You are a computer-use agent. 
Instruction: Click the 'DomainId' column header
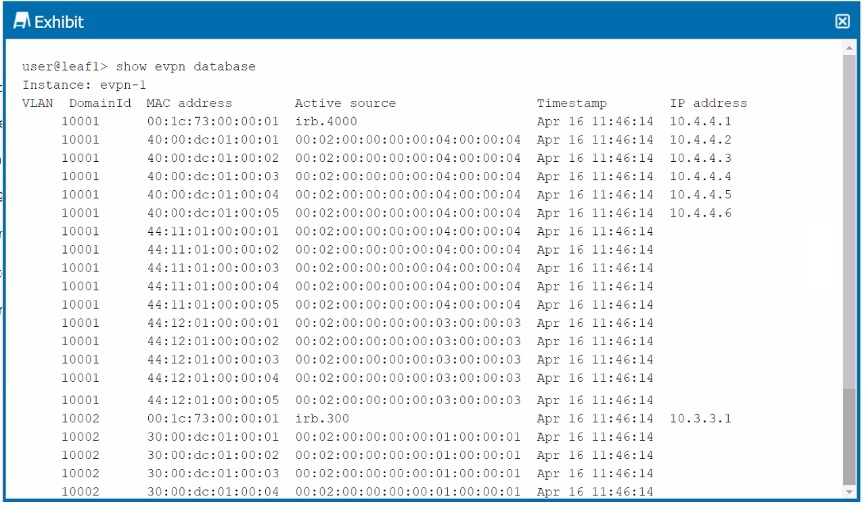(101, 103)
